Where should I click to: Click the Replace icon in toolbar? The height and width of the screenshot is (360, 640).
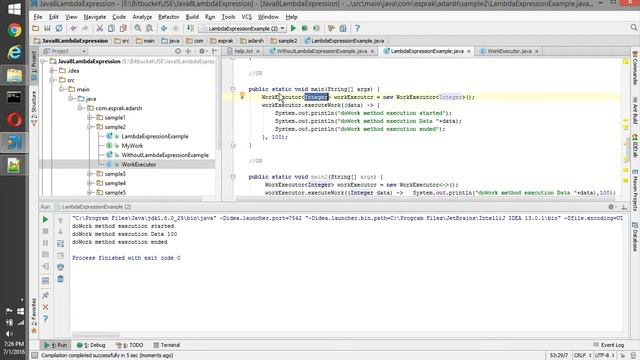pos(149,29)
